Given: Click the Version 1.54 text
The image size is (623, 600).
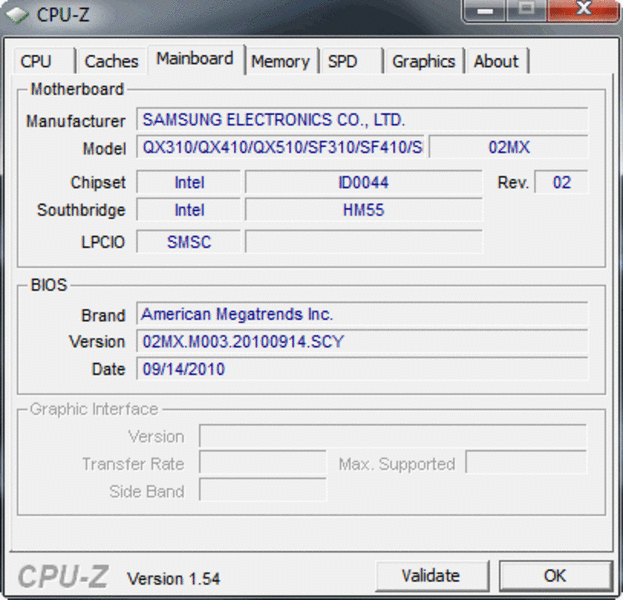Looking at the screenshot, I should pyautogui.click(x=174, y=579).
